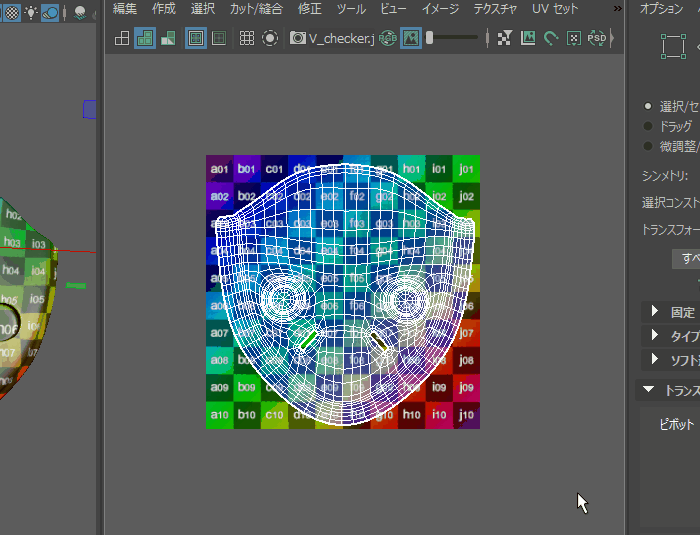Viewport: 700px width, 535px height.
Task: Select the 微調整 radio button
Action: [648, 146]
